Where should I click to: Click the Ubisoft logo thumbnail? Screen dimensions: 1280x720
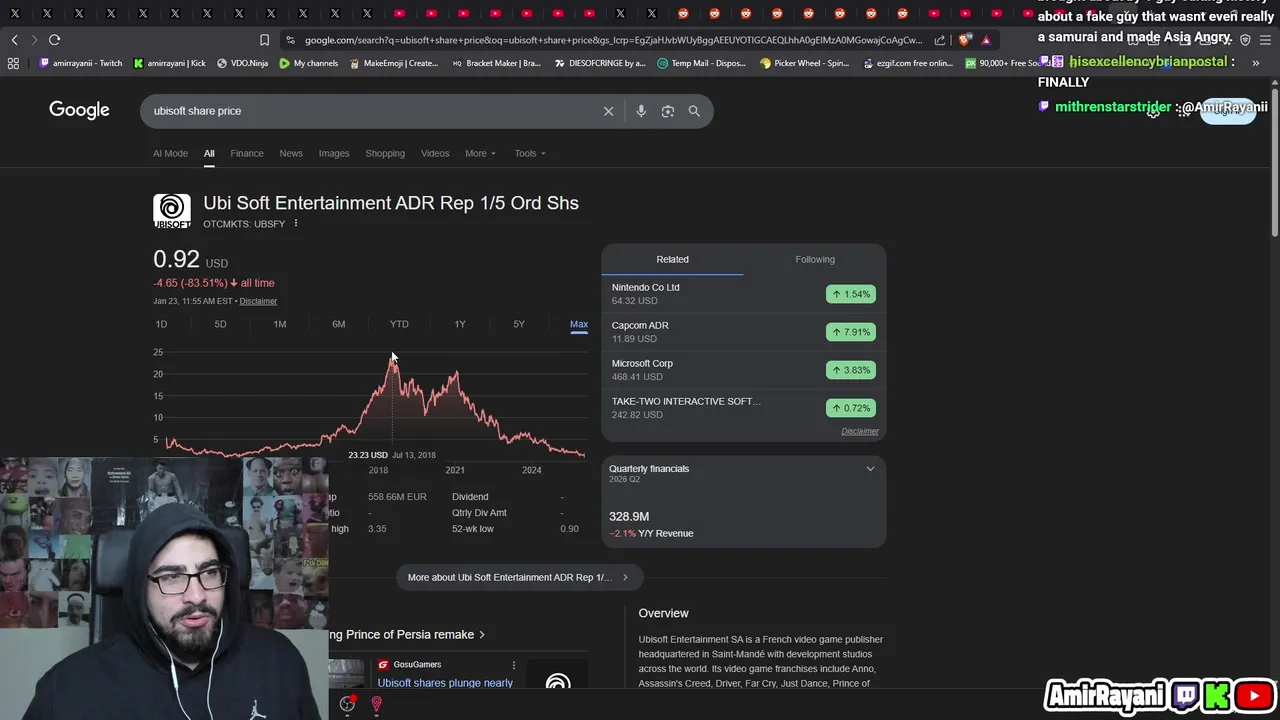pos(172,211)
